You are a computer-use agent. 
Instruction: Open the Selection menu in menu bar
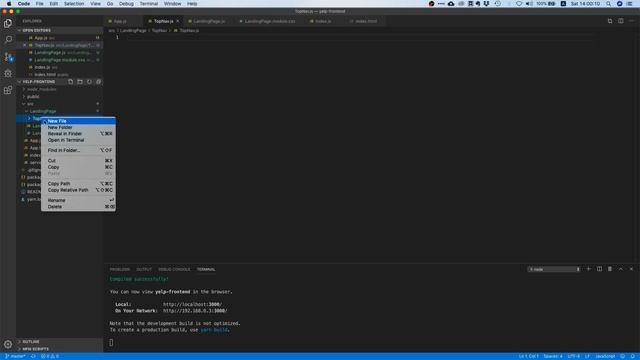click(74, 4)
